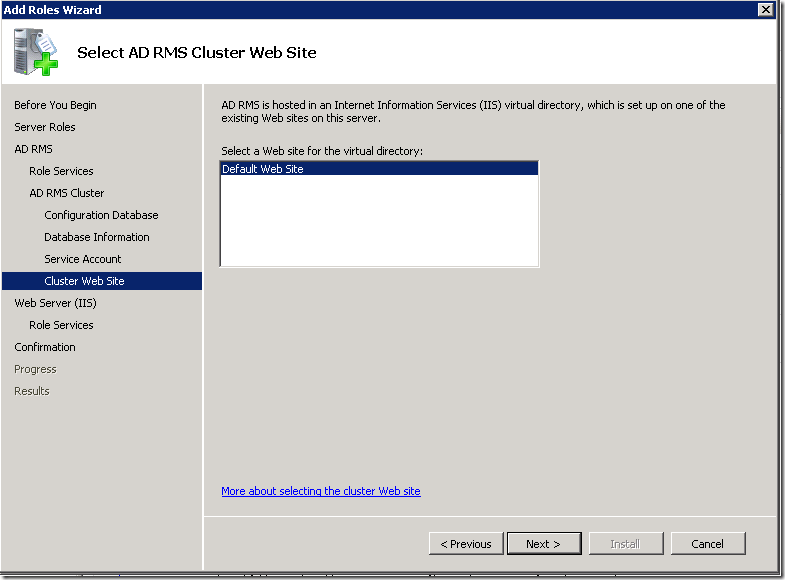Select the Progress step
The image size is (785, 580).
point(35,369)
